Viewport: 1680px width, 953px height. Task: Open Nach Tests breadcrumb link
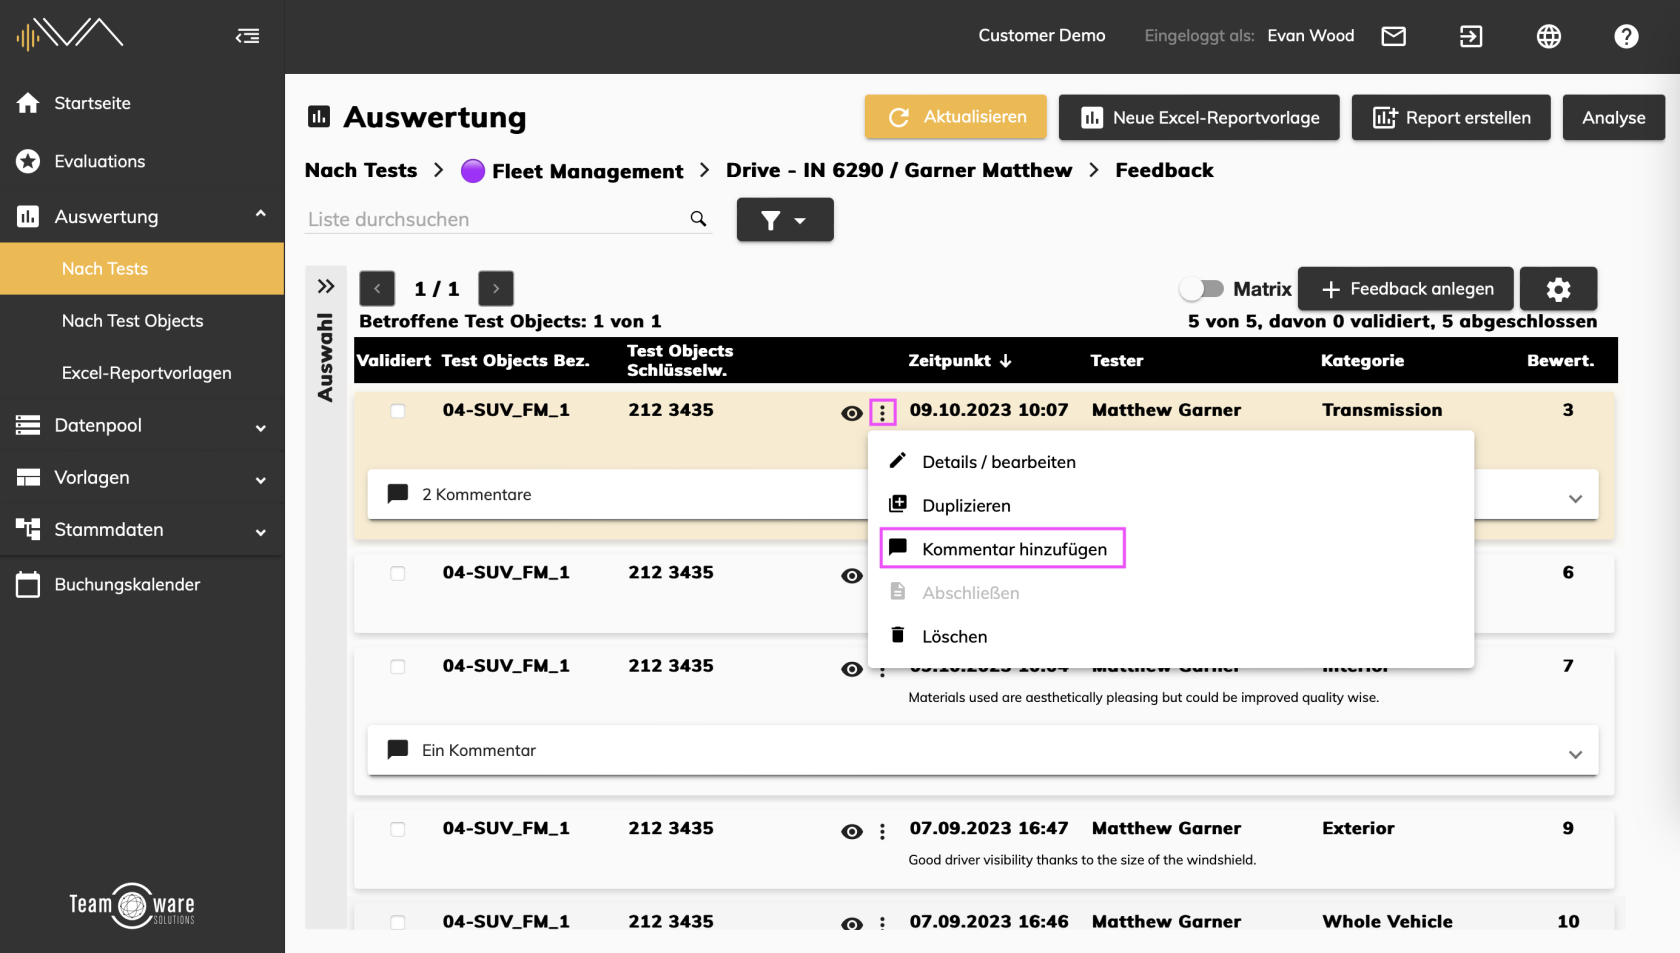(x=361, y=170)
